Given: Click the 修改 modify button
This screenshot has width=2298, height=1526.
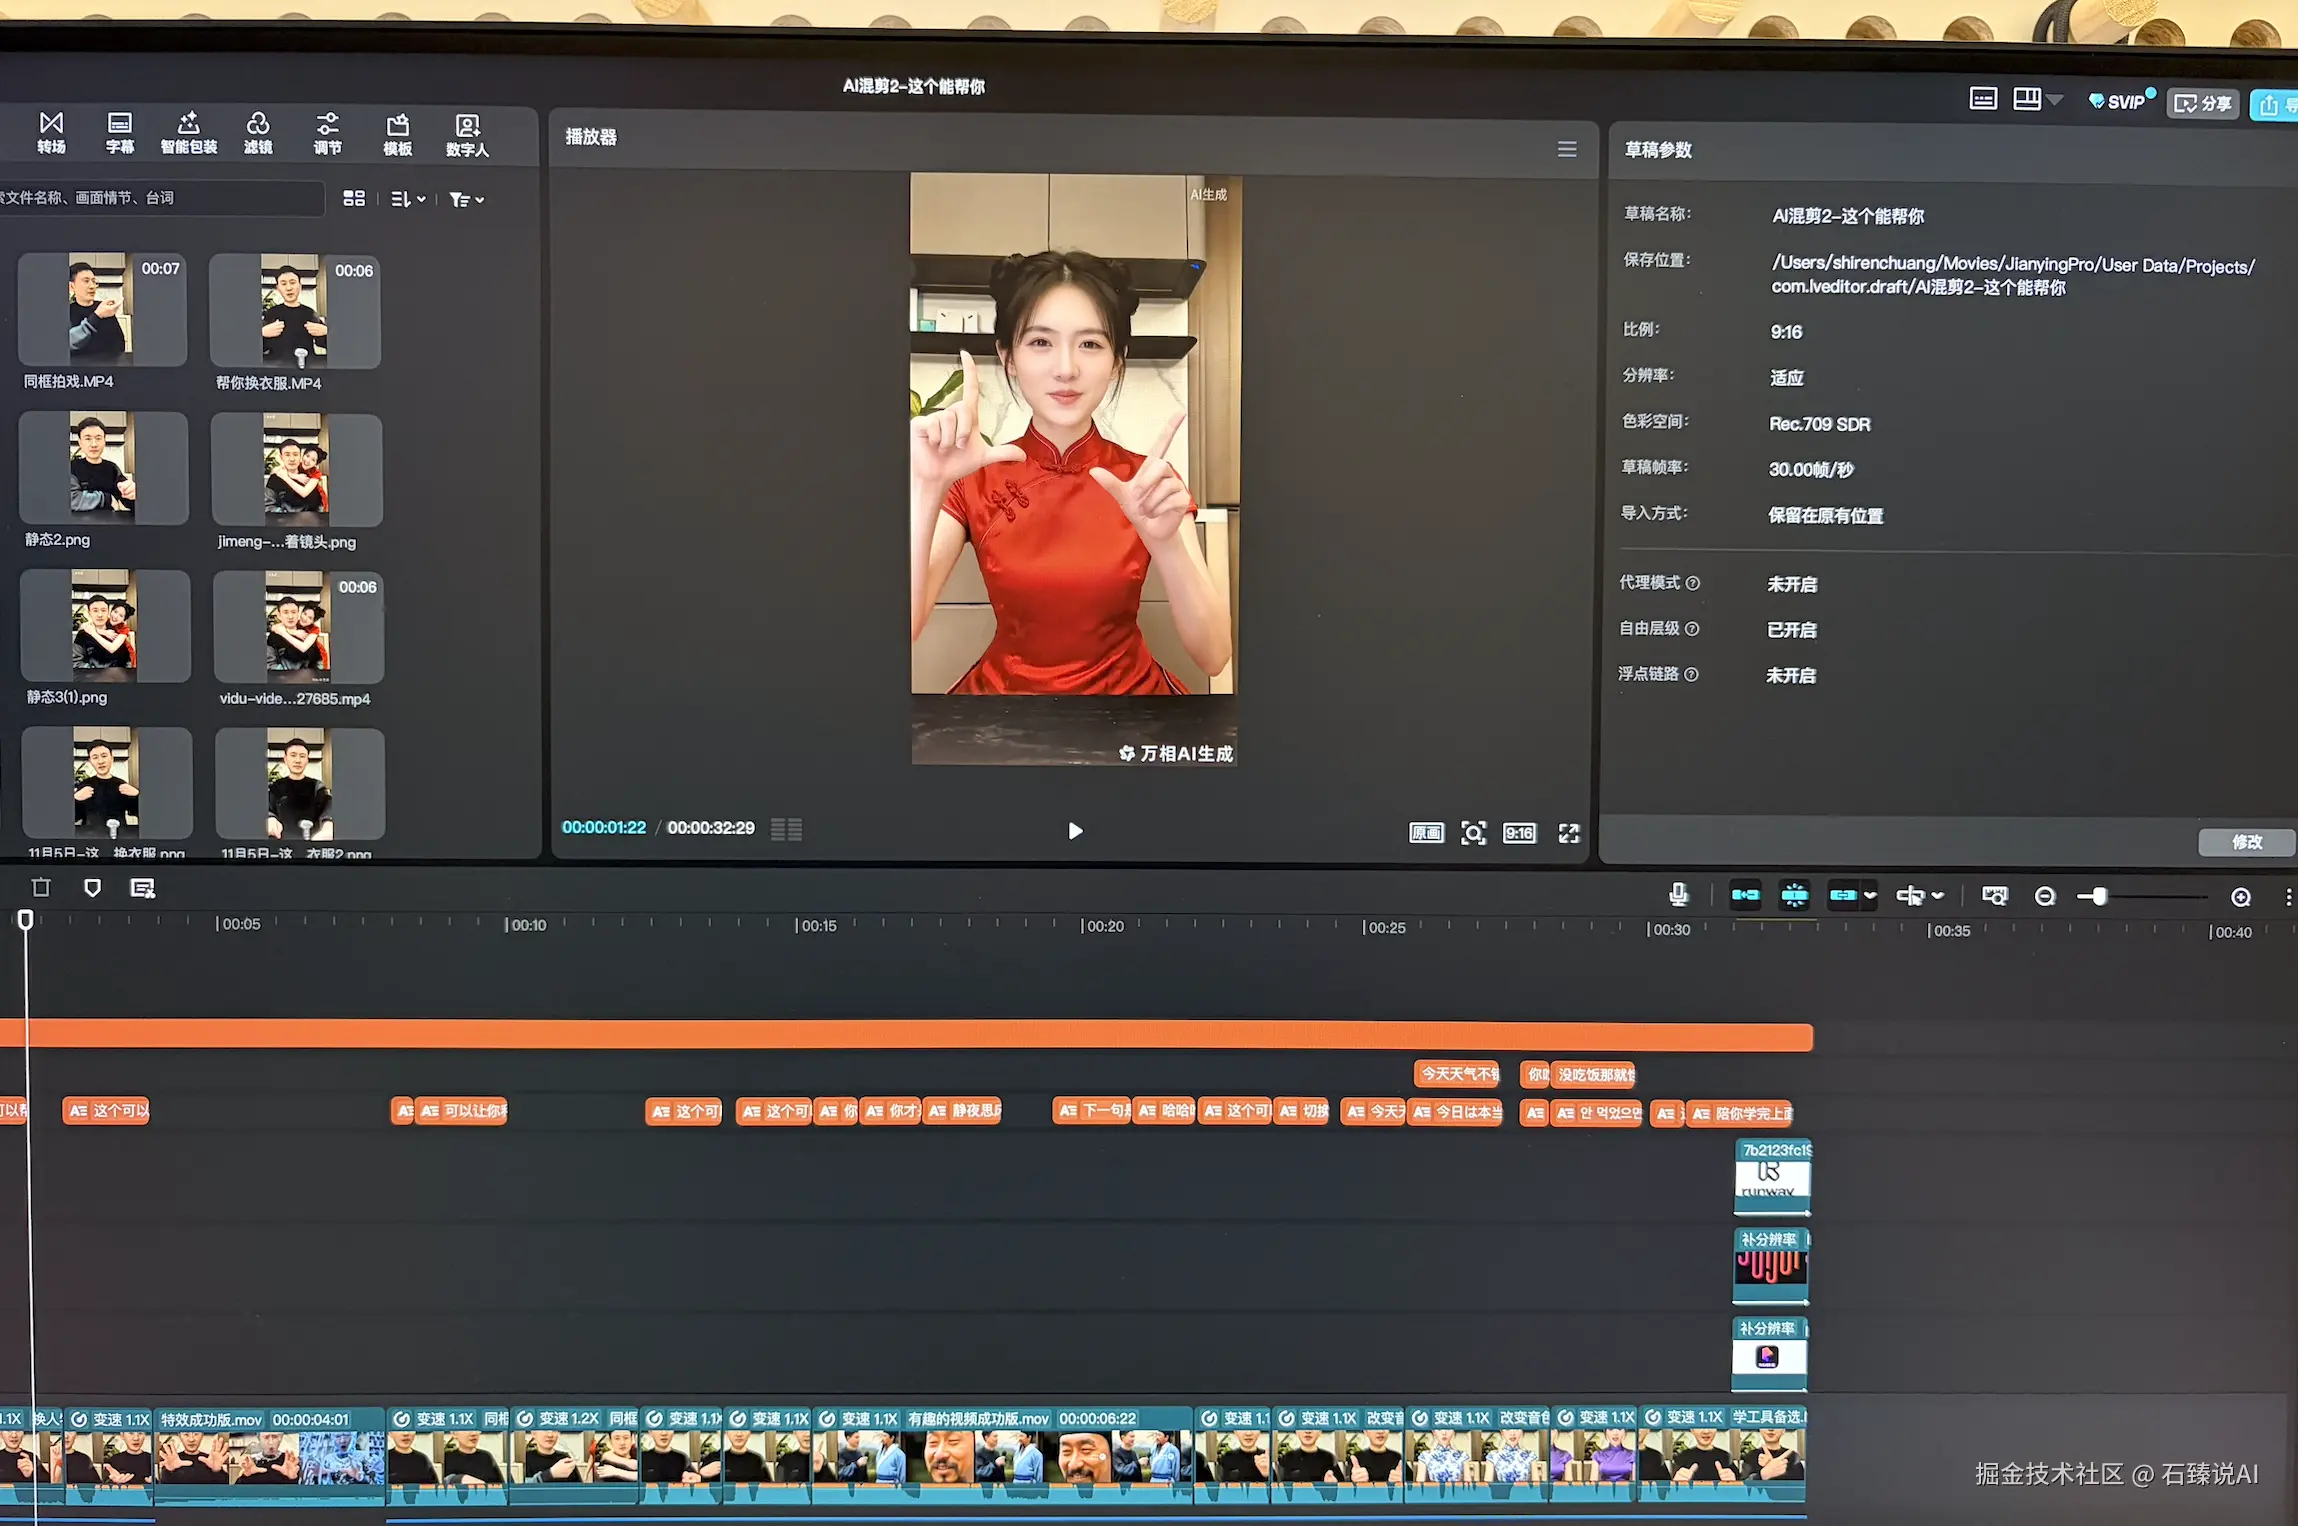Looking at the screenshot, I should (2246, 842).
